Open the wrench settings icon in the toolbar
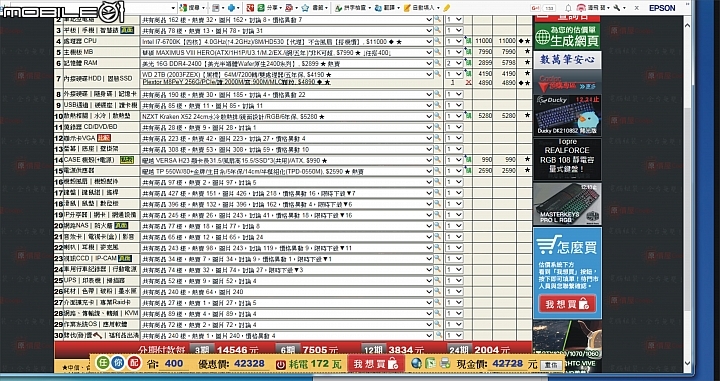 617,8
